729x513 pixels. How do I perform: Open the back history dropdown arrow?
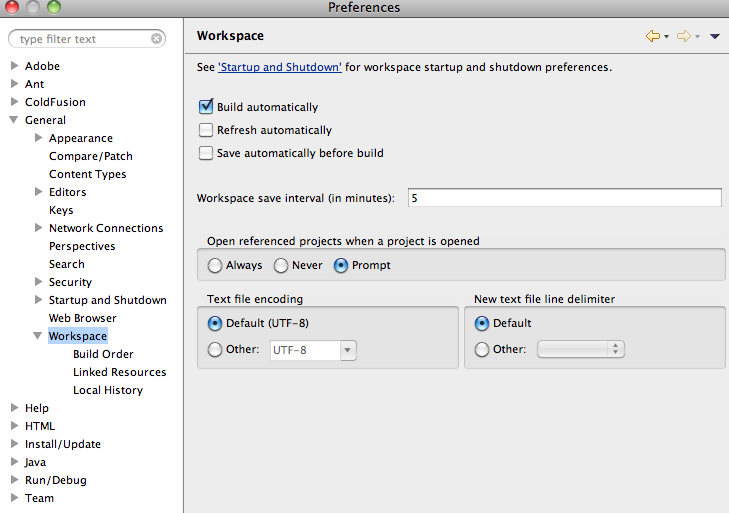pos(666,37)
